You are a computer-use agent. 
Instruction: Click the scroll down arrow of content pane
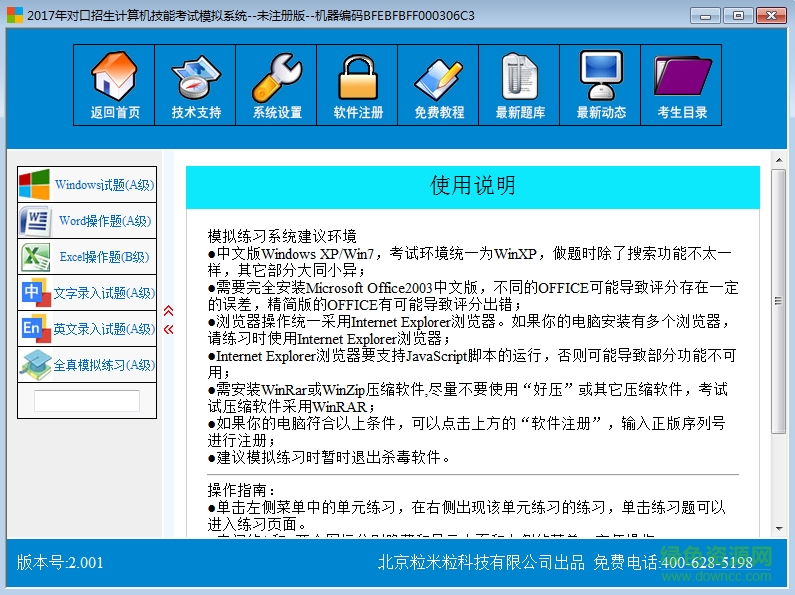[779, 530]
